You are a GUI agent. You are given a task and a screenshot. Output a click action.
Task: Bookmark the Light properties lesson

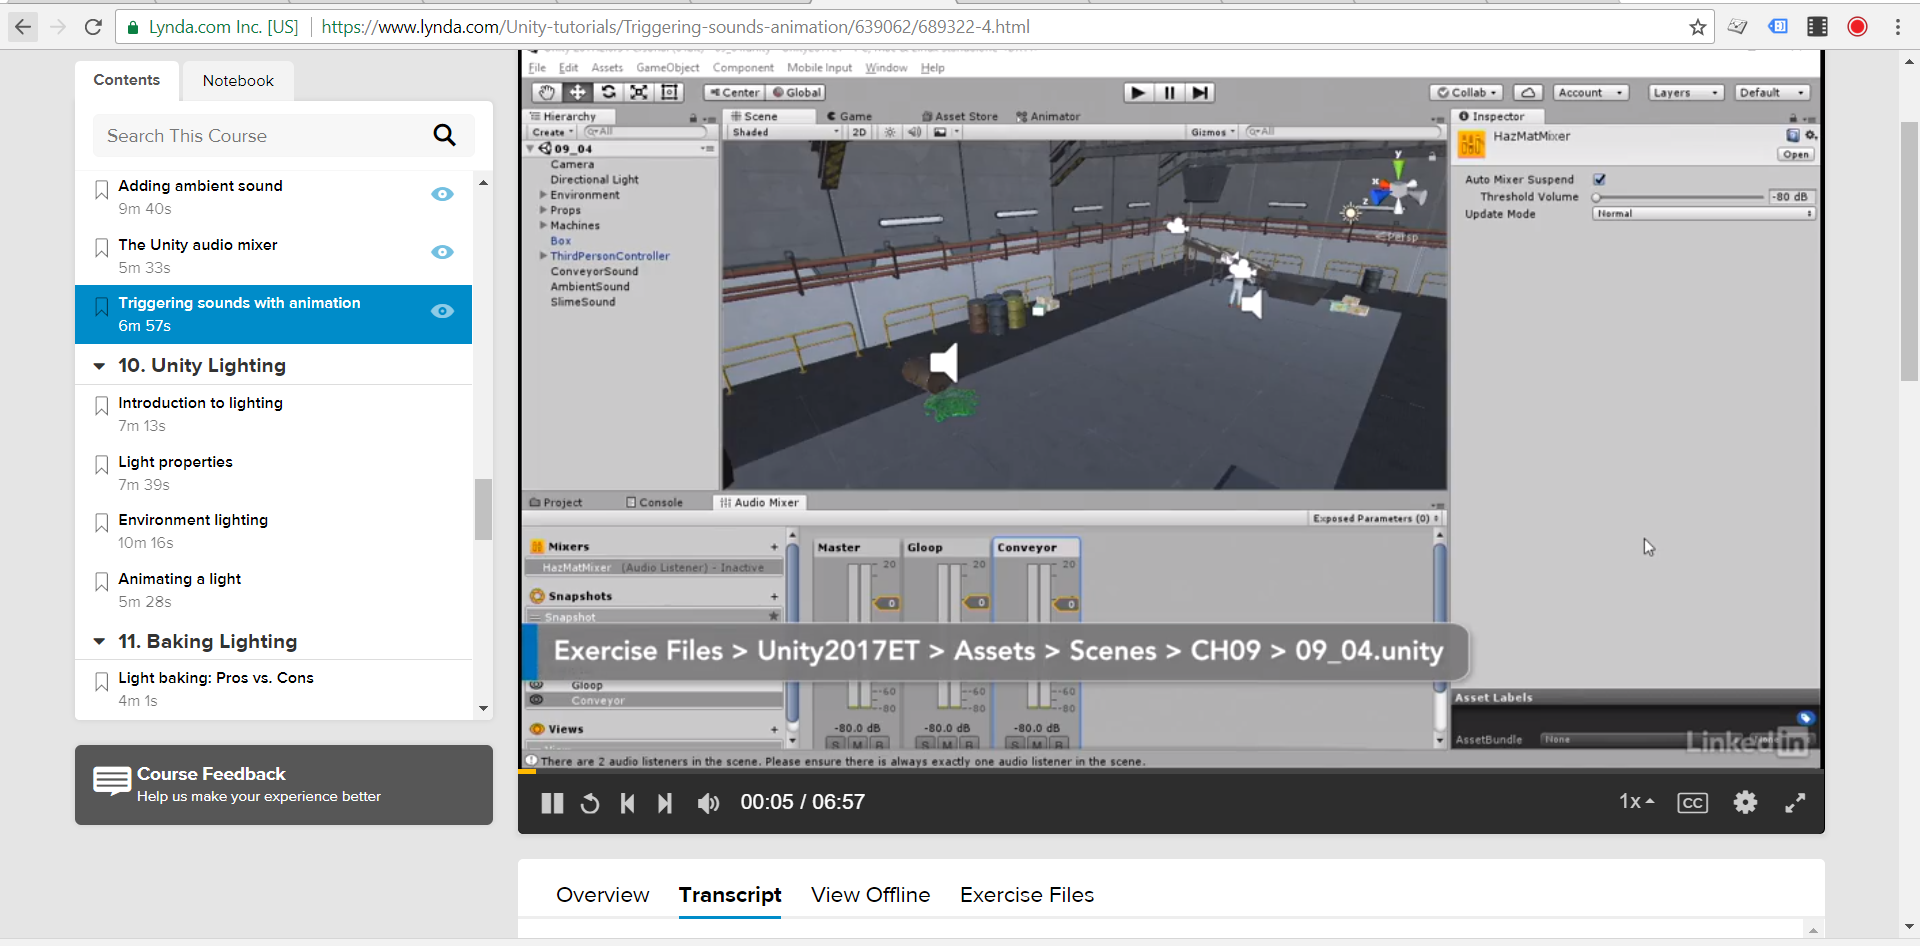pos(101,466)
